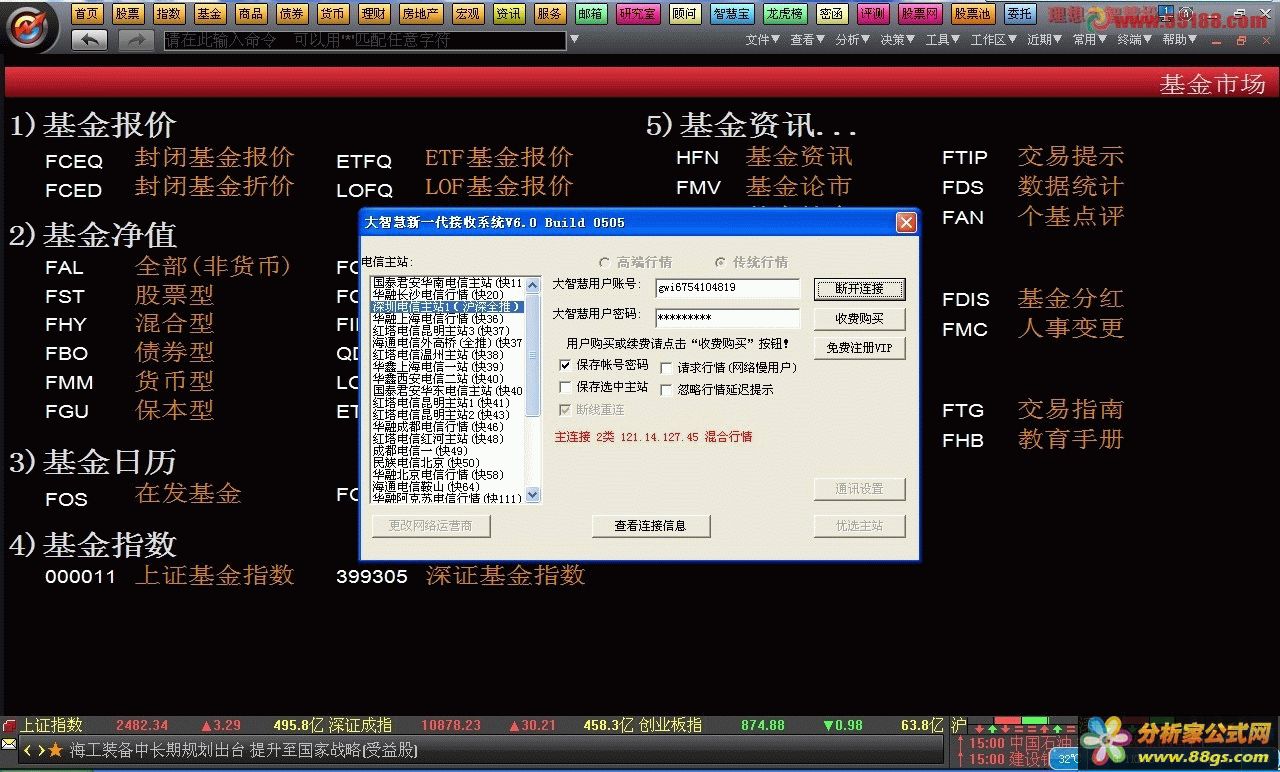
Task: Open the 邮箱 toolbar button
Action: click(x=591, y=13)
